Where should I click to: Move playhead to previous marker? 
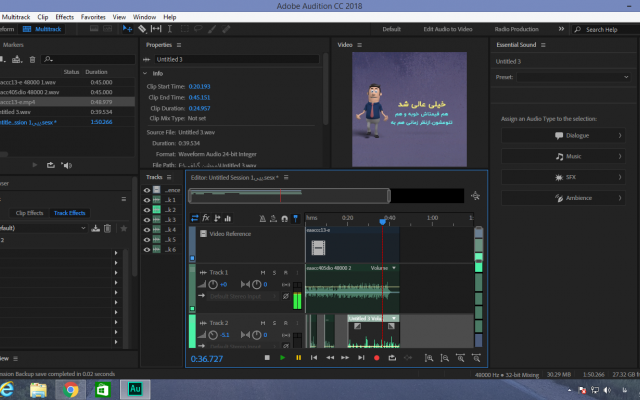[314, 358]
